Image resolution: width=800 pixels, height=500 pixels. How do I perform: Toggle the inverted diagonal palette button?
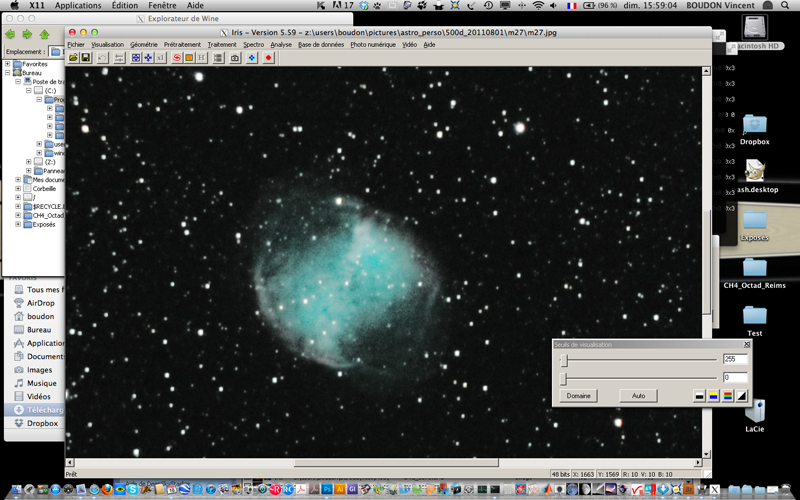pos(741,396)
